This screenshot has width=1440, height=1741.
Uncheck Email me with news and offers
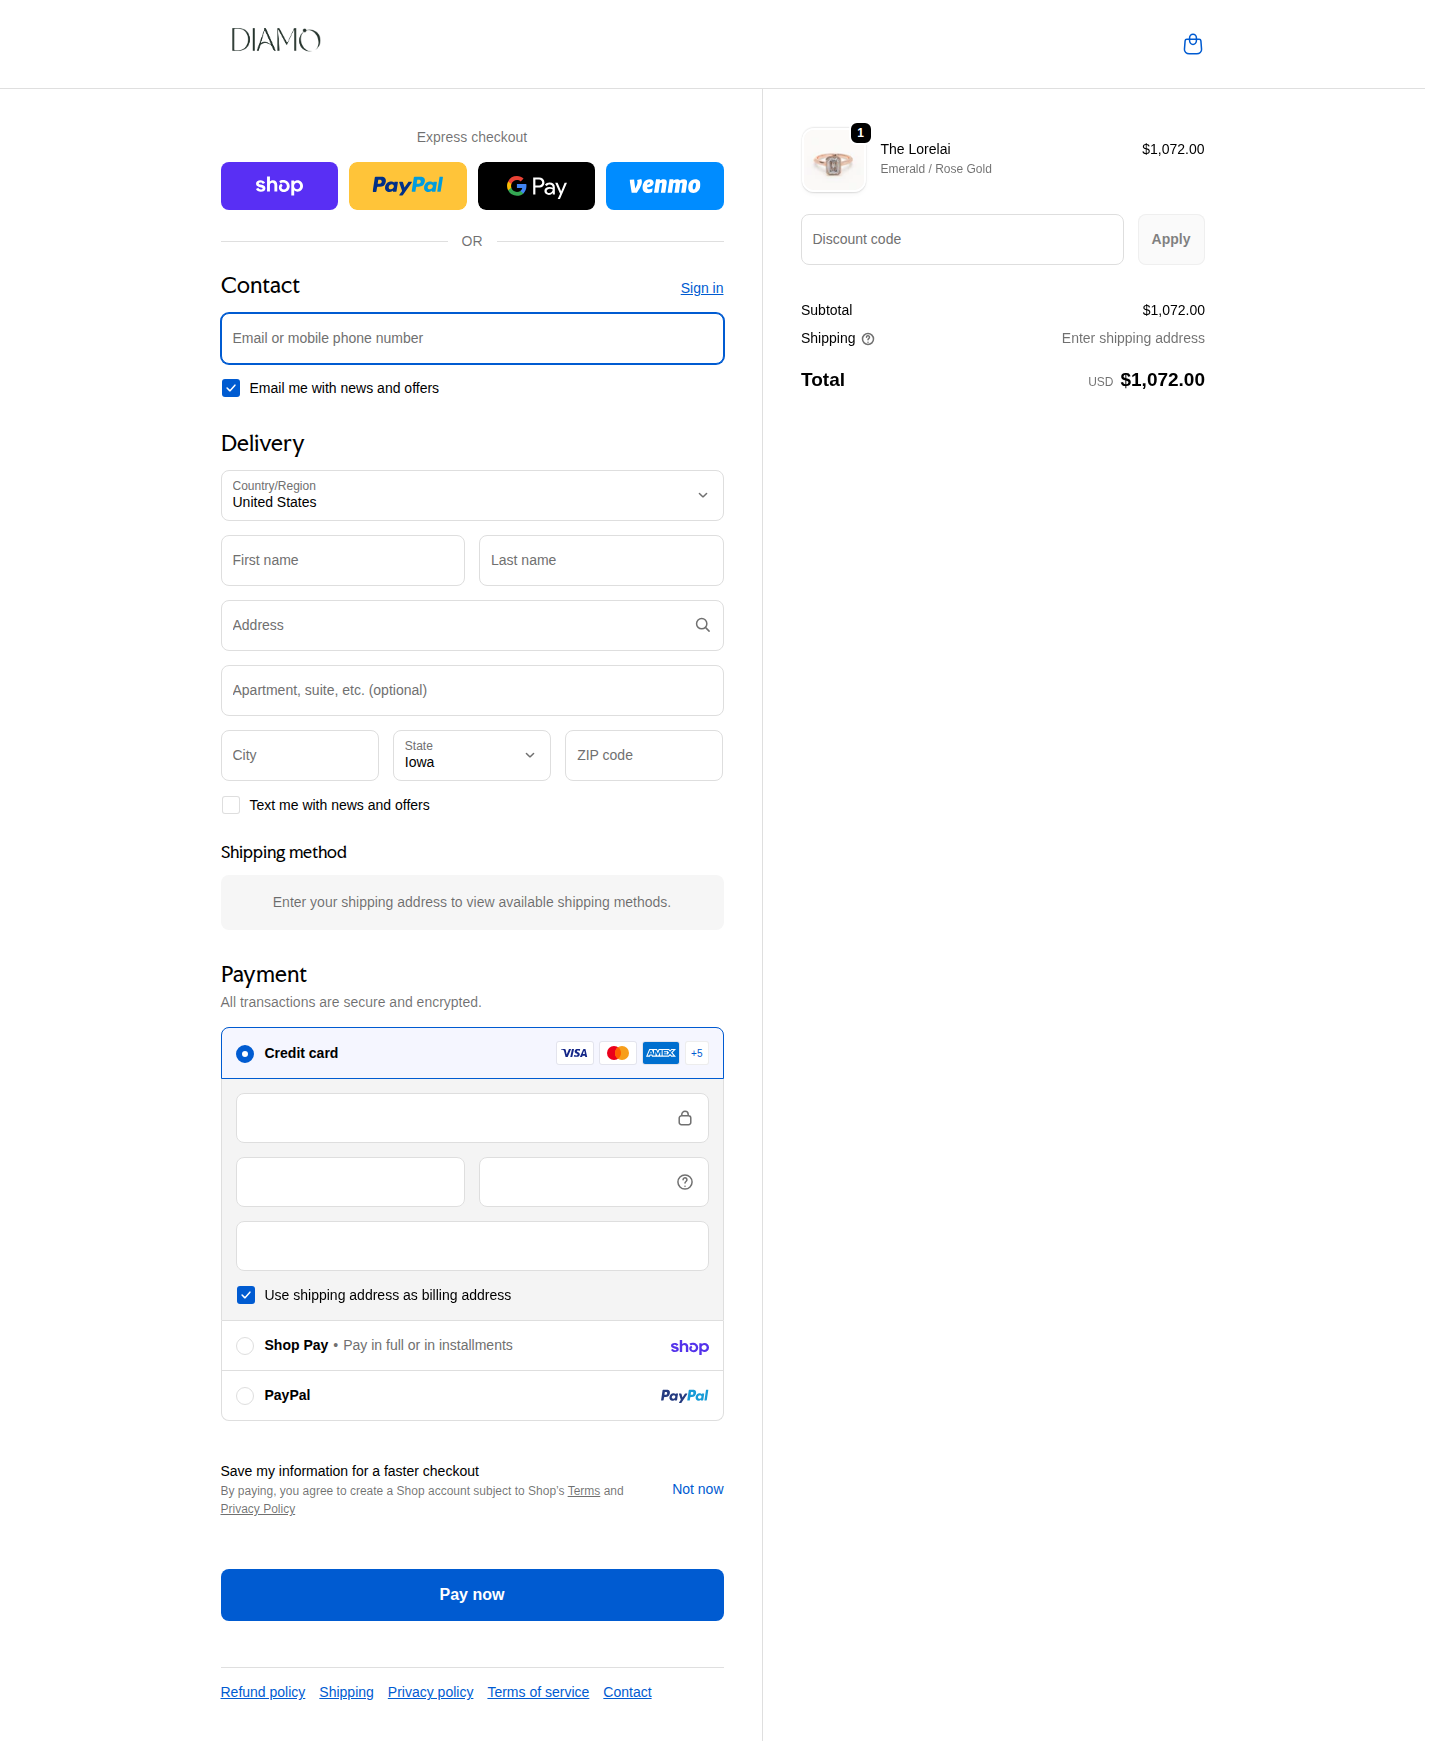coord(231,388)
